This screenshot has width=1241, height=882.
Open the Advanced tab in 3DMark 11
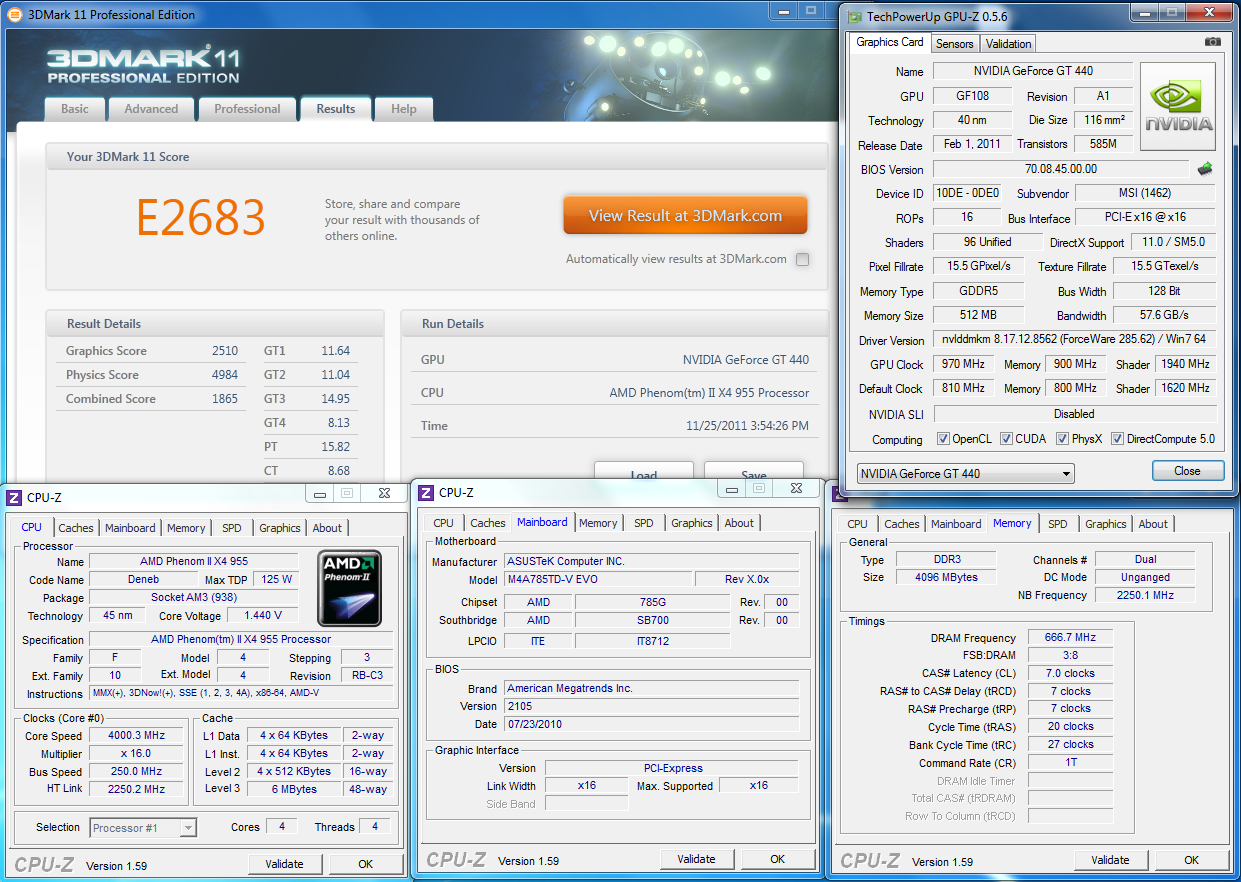point(151,109)
